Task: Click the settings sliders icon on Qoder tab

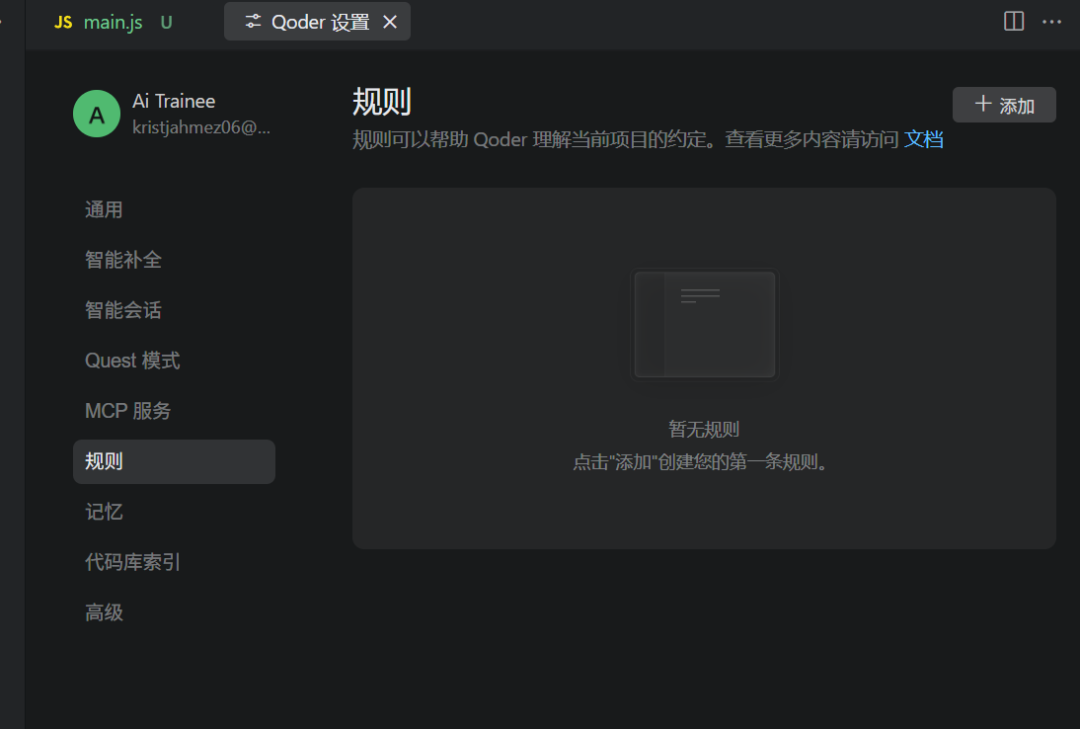Action: click(253, 21)
